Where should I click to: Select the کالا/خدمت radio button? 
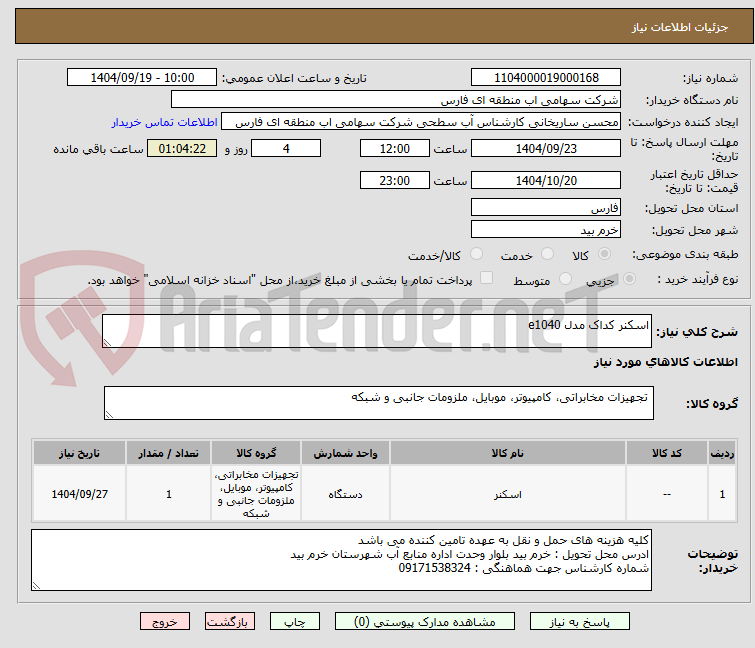coord(476,254)
